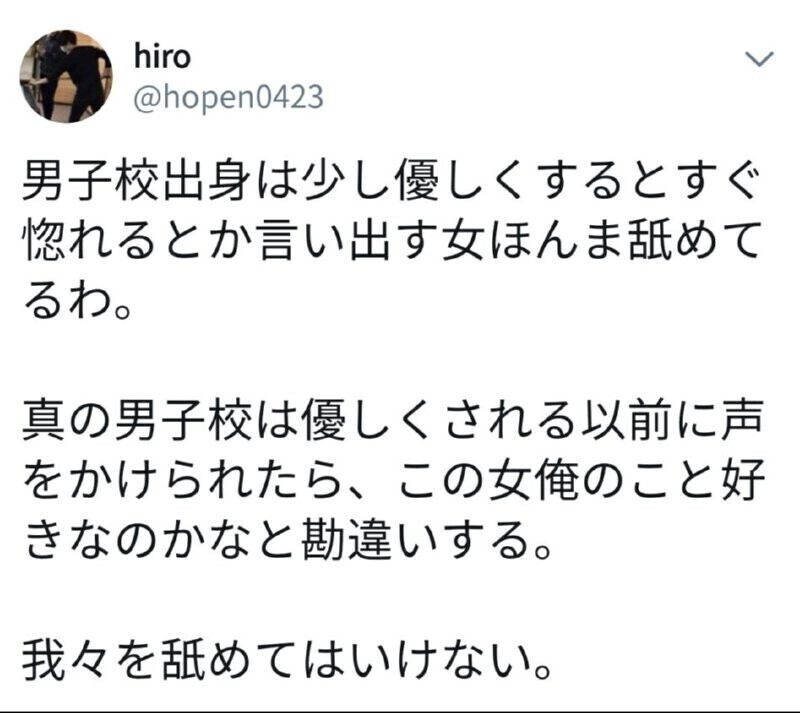This screenshot has width=800, height=713.
Task: Open hiro's round profile avatar
Action: tap(66, 77)
